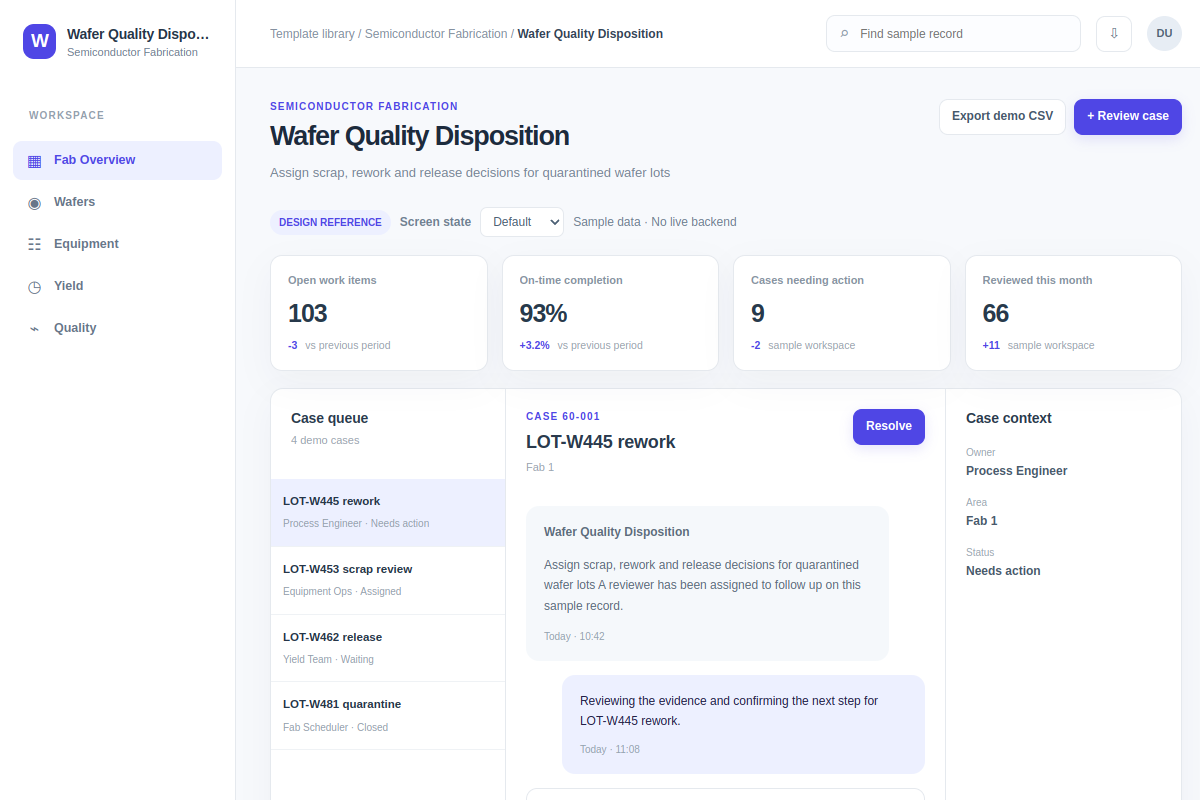Click Export demo CSV button
This screenshot has width=1200, height=800.
click(1002, 116)
